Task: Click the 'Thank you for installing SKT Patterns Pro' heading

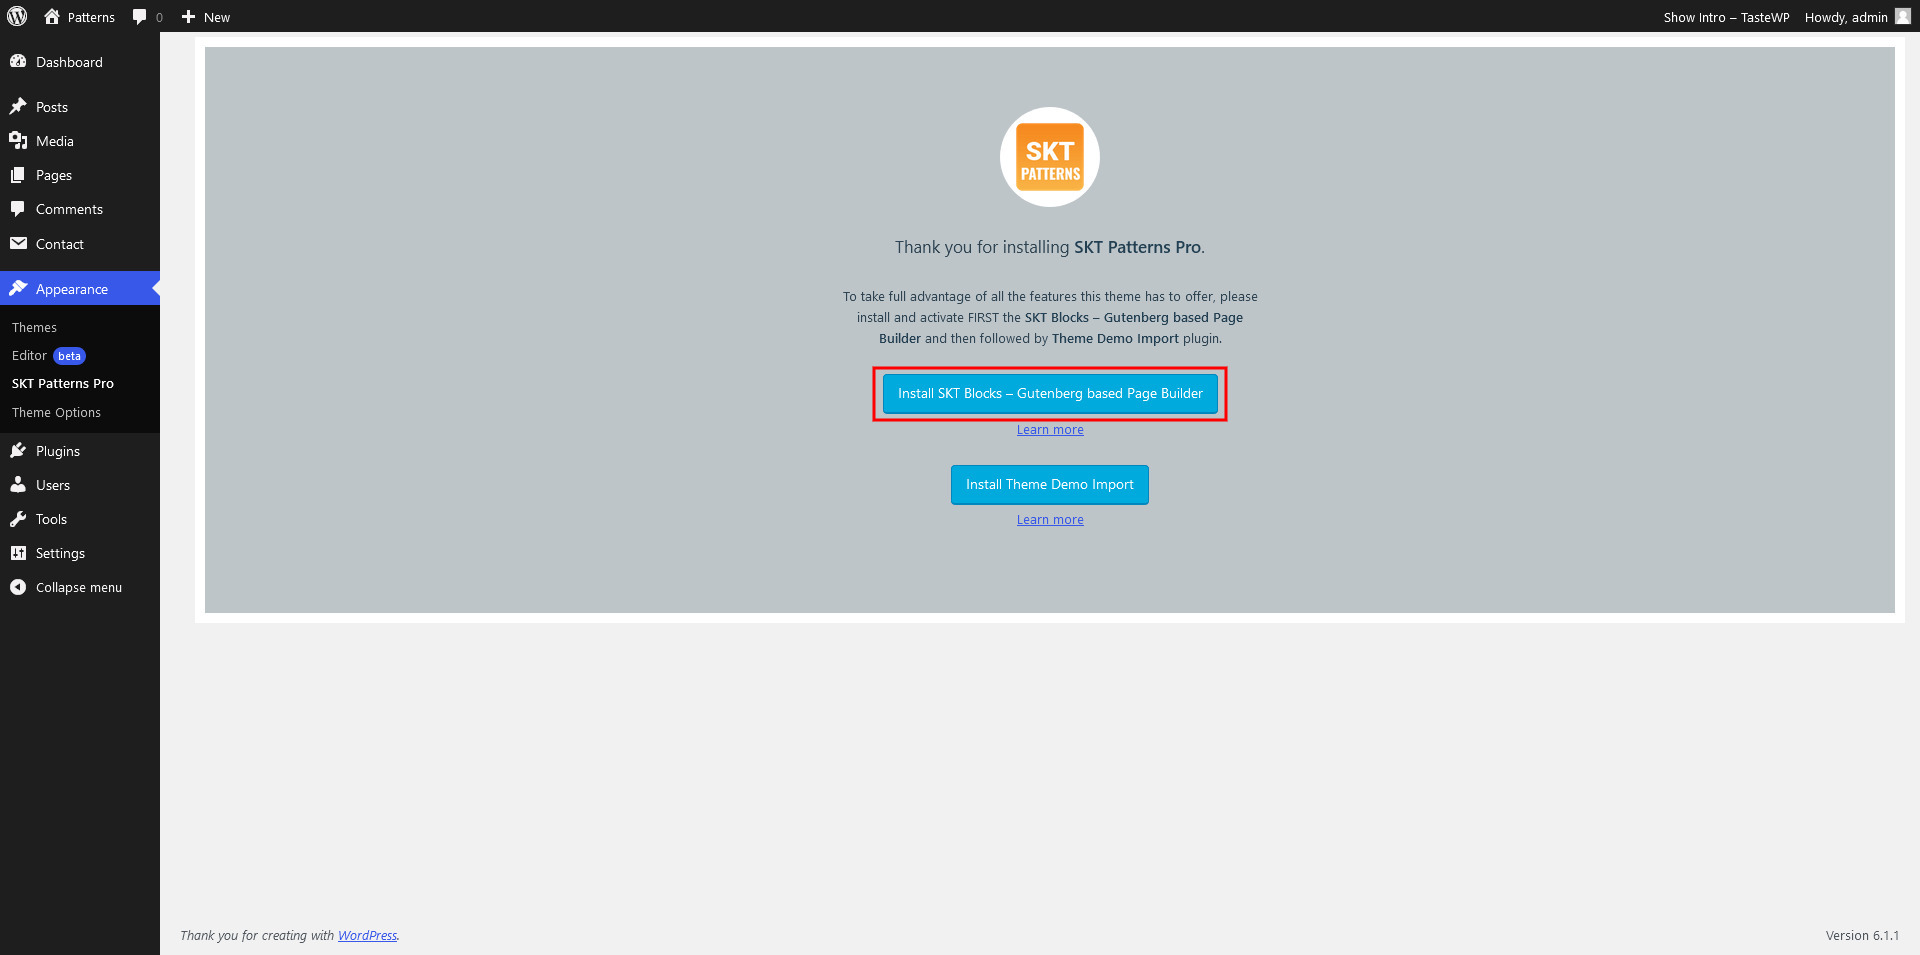Action: (x=1050, y=247)
